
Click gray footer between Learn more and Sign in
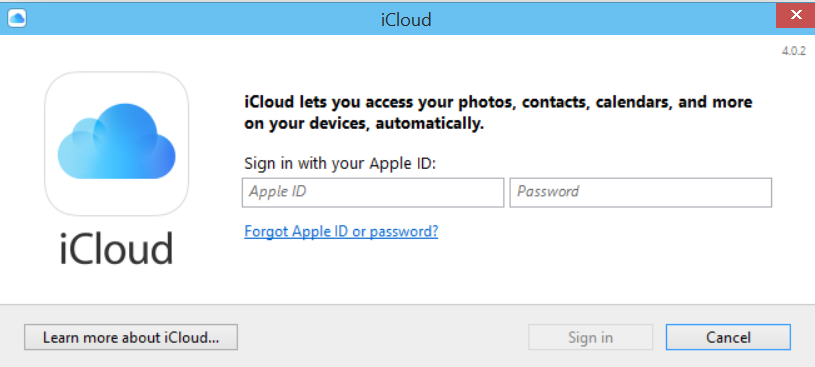(x=383, y=337)
